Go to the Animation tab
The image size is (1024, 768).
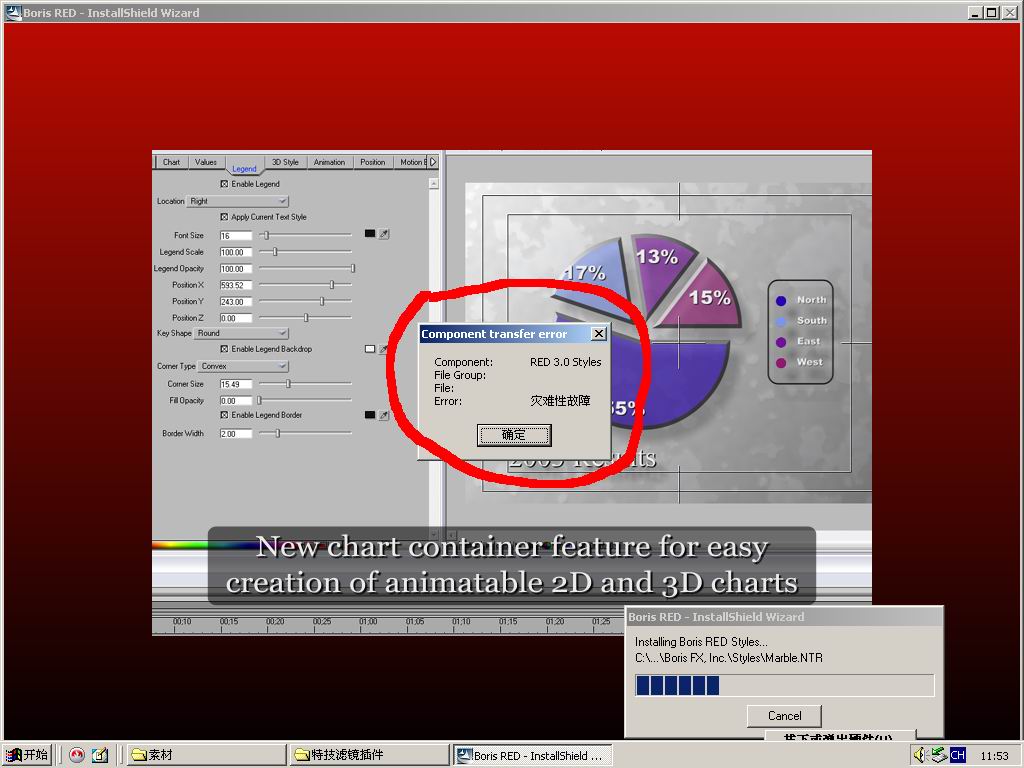[329, 162]
